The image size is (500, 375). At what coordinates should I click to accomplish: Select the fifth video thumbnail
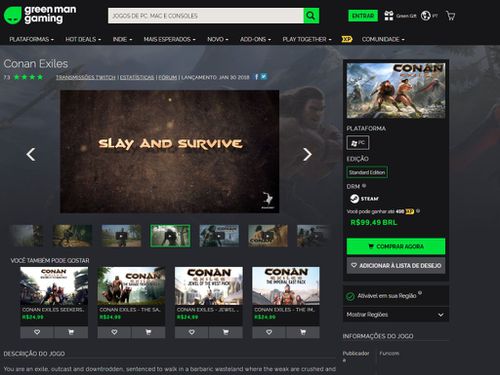click(219, 236)
